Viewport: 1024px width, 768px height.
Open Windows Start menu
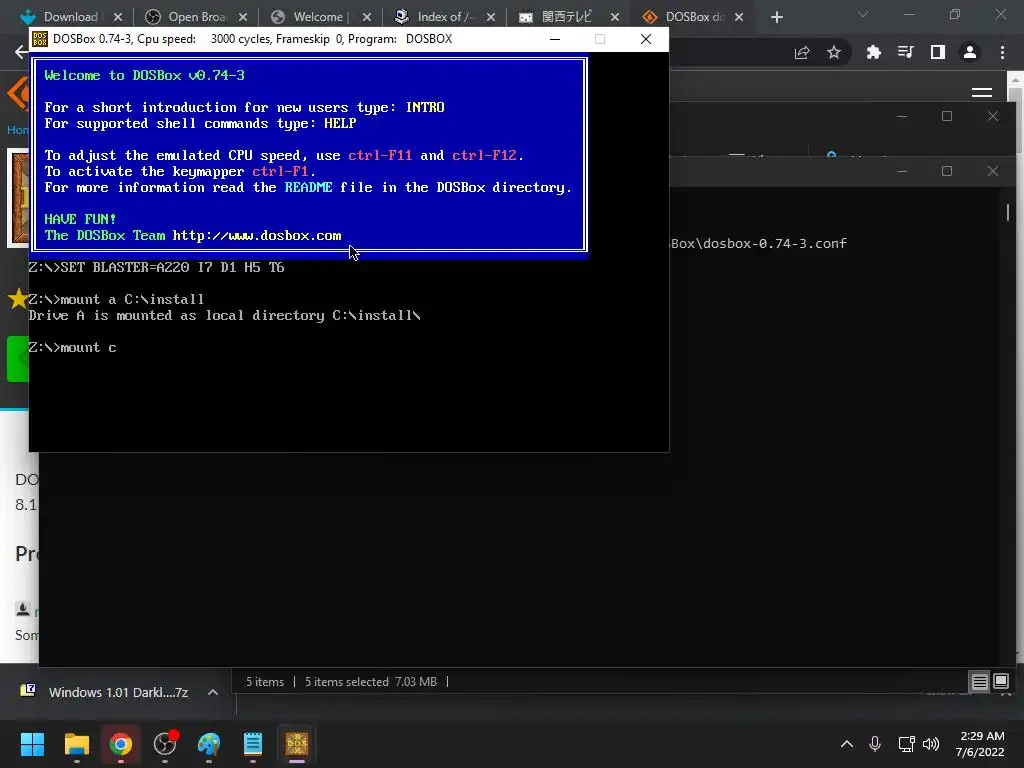(32, 744)
